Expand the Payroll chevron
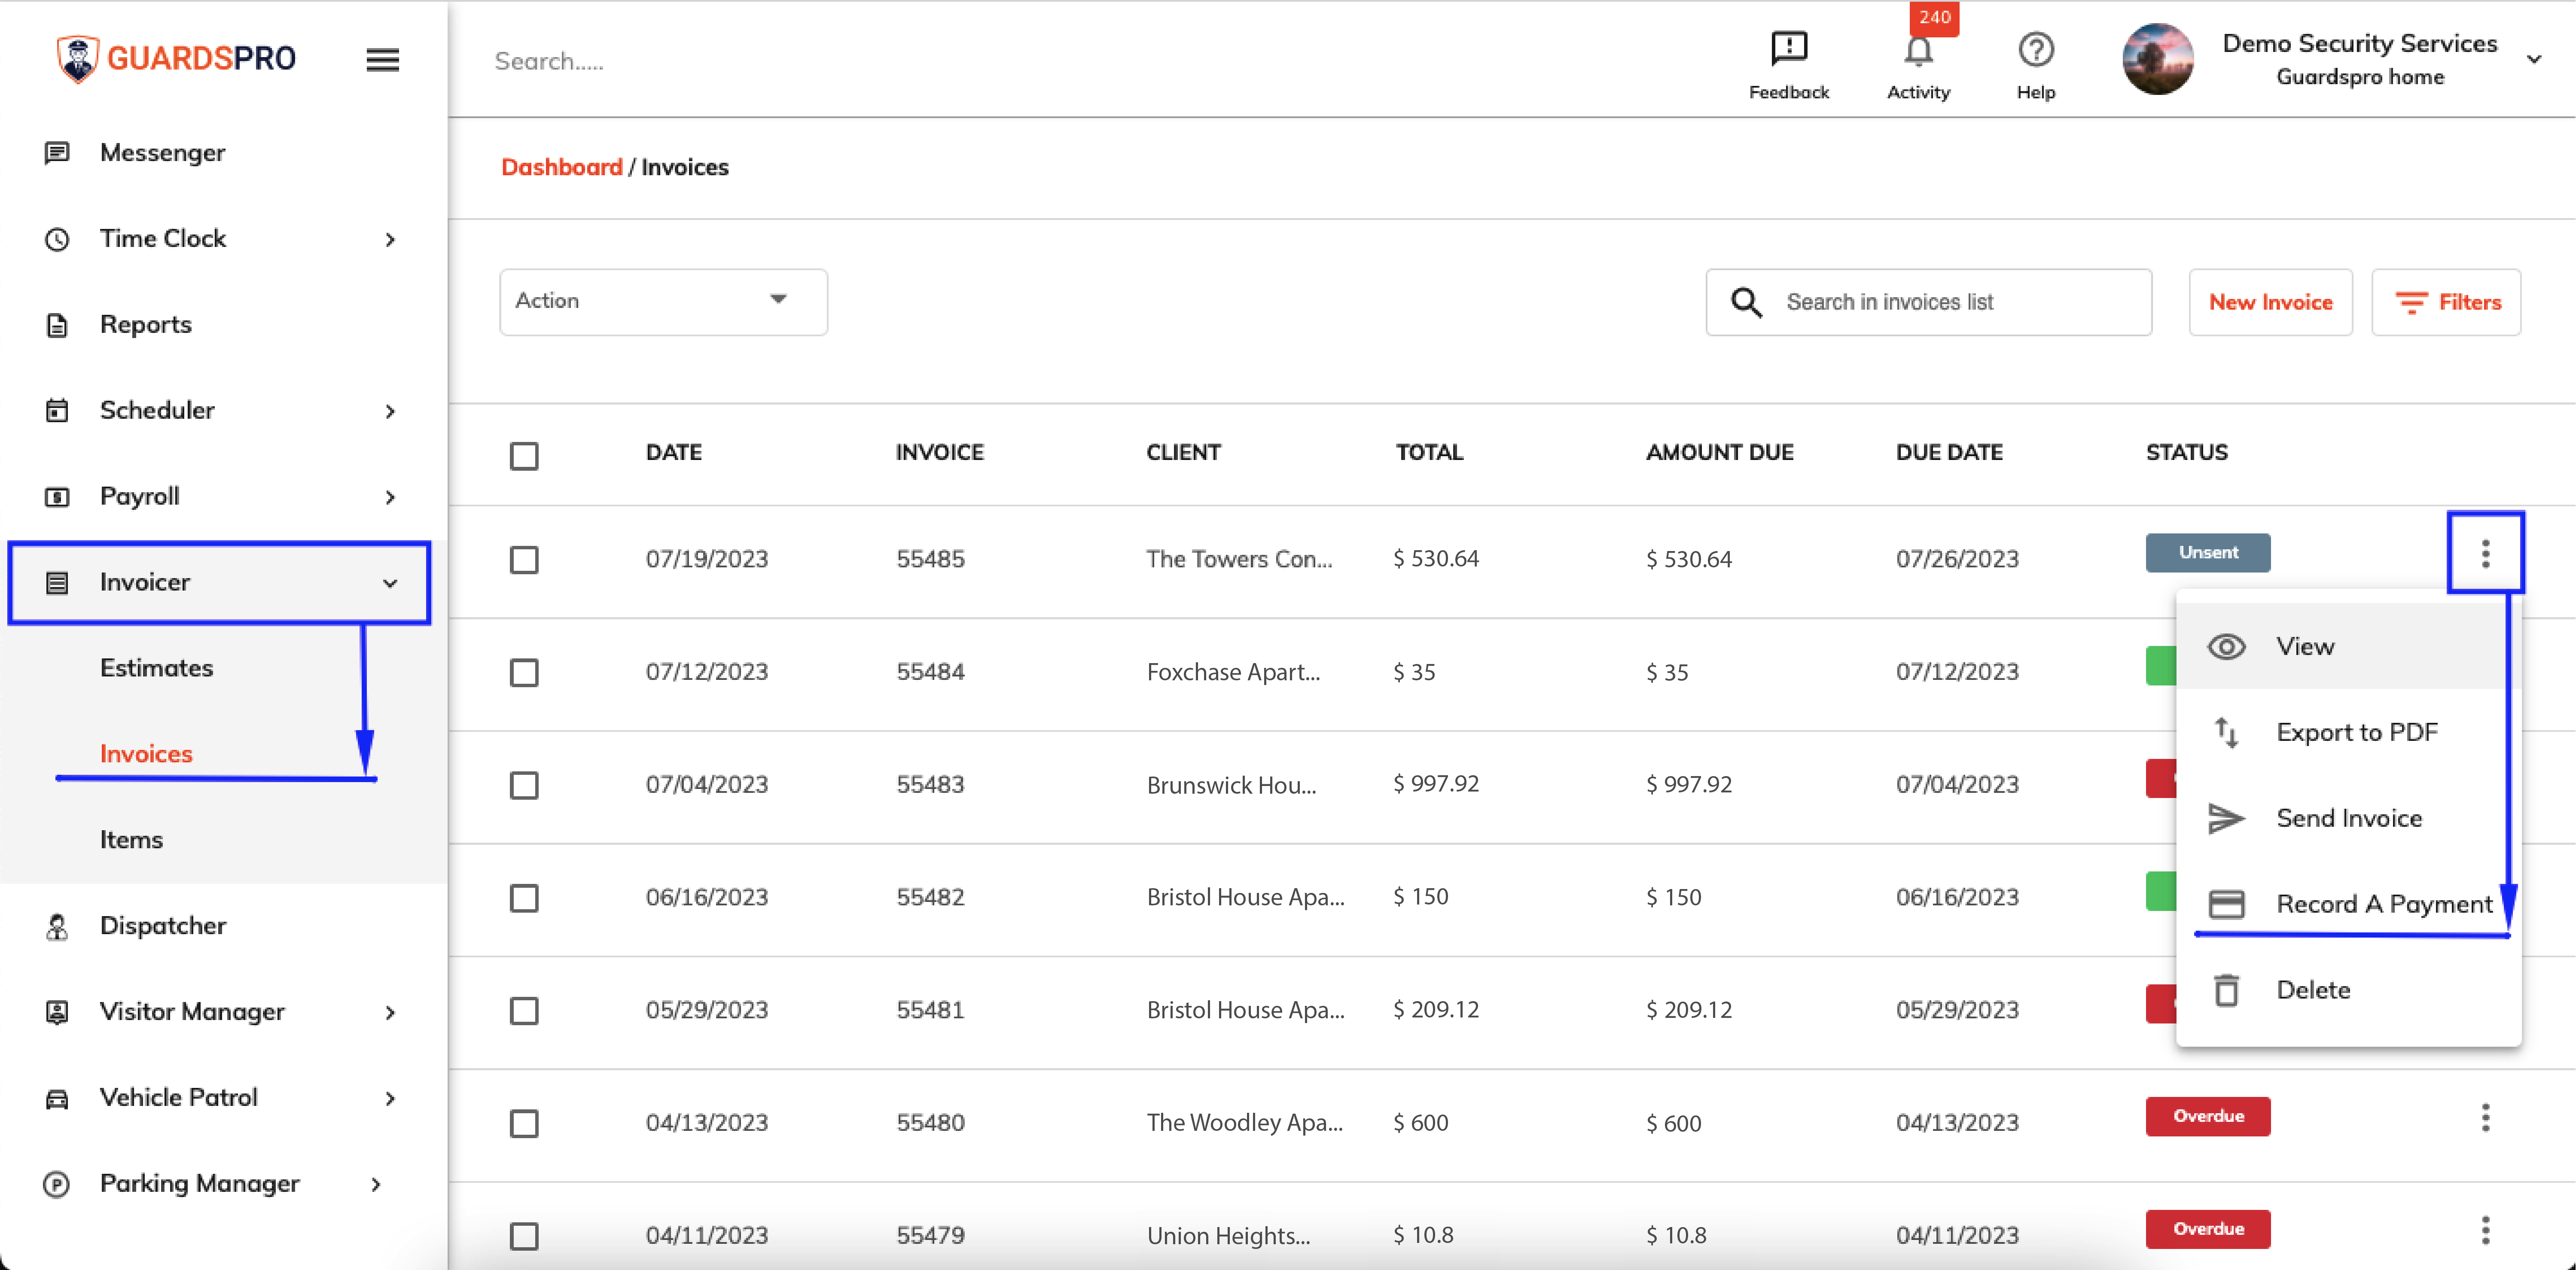The height and width of the screenshot is (1270, 2576). click(390, 498)
